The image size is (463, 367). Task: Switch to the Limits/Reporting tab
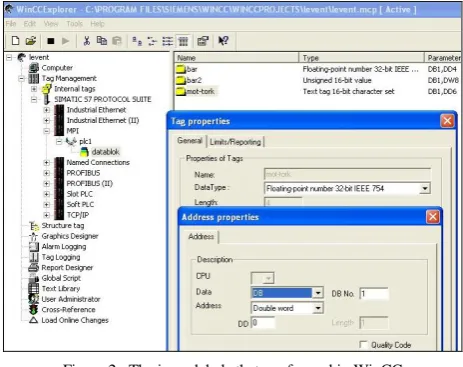[x=235, y=142]
